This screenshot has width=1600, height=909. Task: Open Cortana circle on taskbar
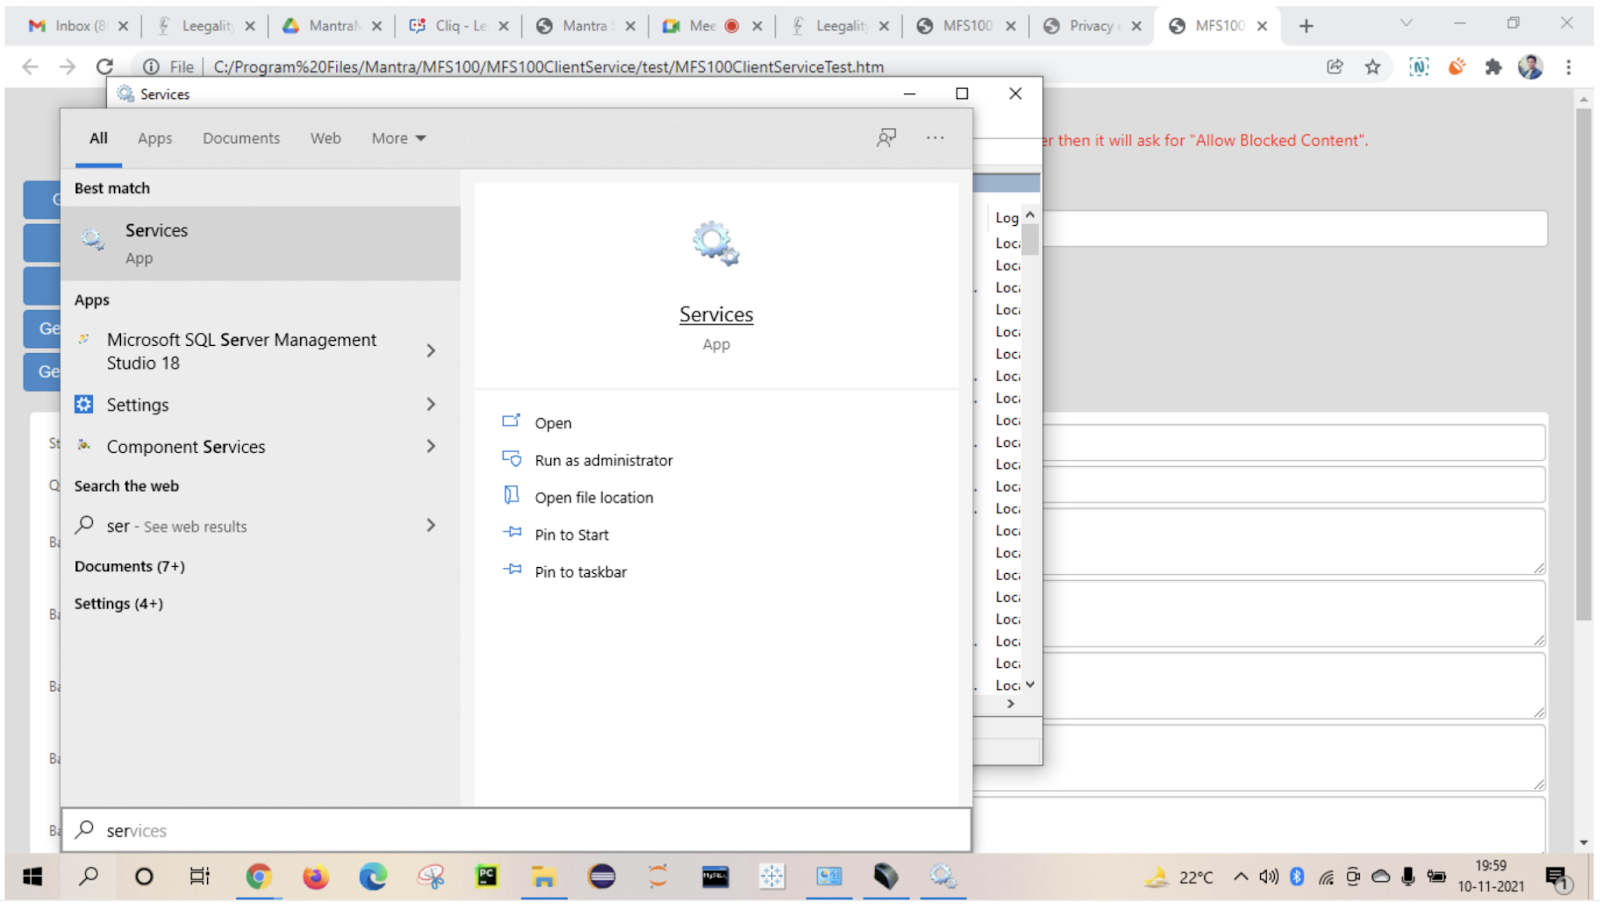click(144, 877)
